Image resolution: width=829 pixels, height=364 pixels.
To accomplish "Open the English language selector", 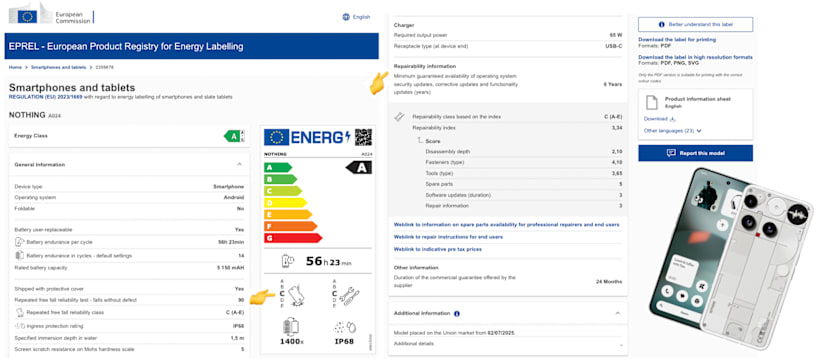I will click(362, 17).
